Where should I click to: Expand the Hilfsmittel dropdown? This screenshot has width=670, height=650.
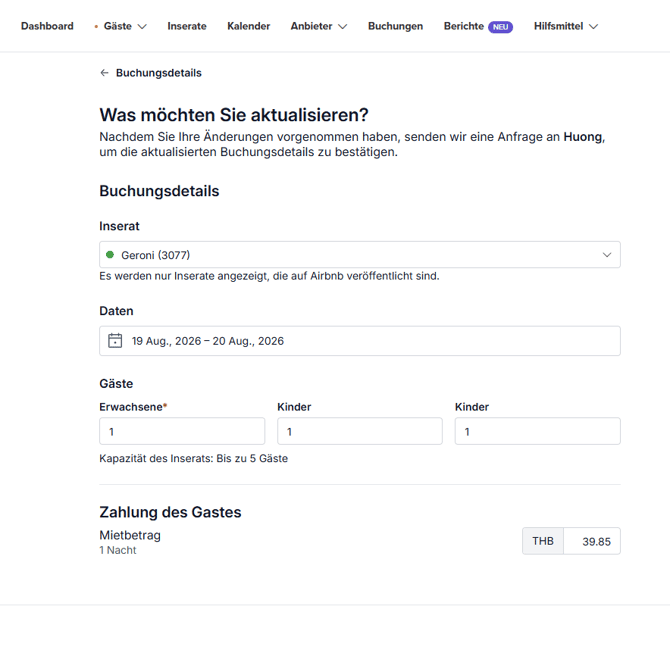[x=565, y=26]
